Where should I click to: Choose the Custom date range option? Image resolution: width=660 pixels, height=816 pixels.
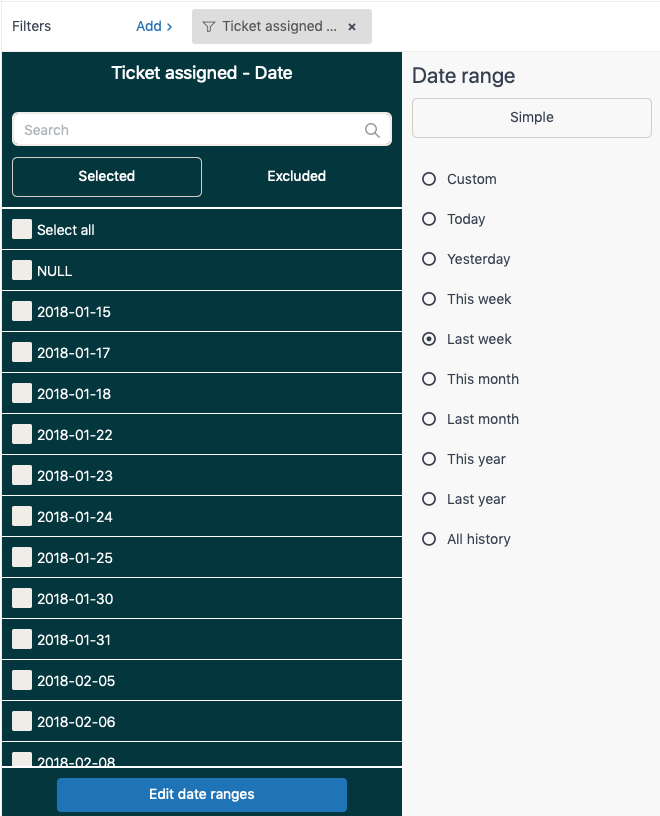[x=429, y=179]
